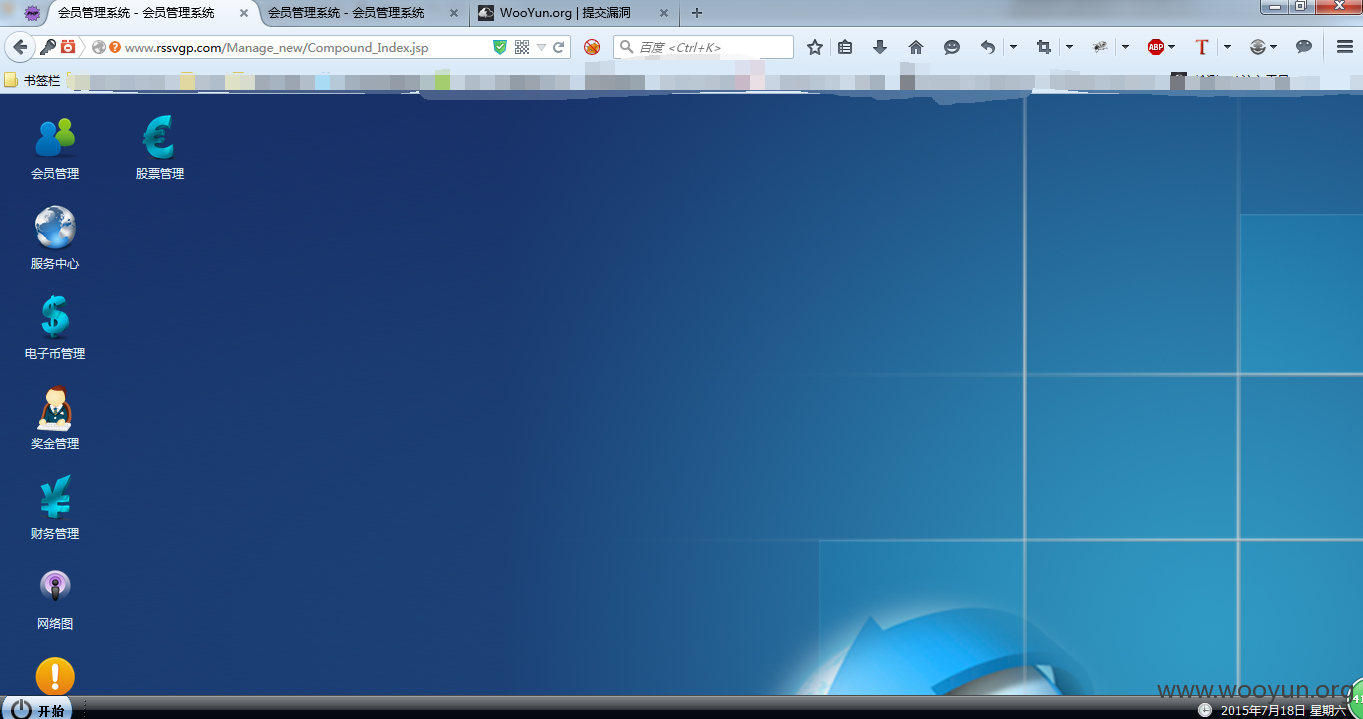Image resolution: width=1363 pixels, height=719 pixels.
Task: Expand the fly icon dropdown
Action: pos(1125,47)
